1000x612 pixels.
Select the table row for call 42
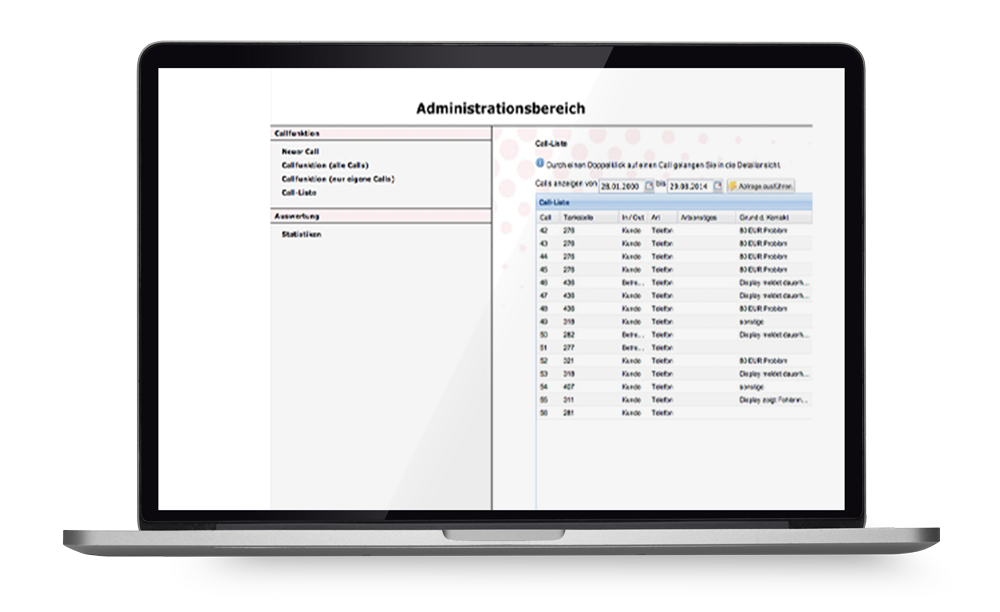click(675, 230)
